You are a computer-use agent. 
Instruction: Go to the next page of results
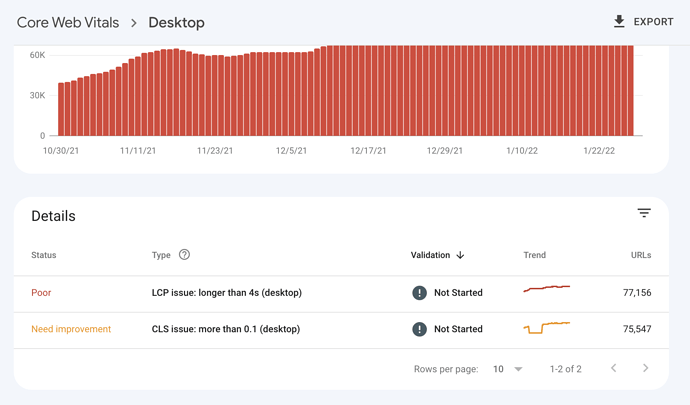[x=645, y=368]
